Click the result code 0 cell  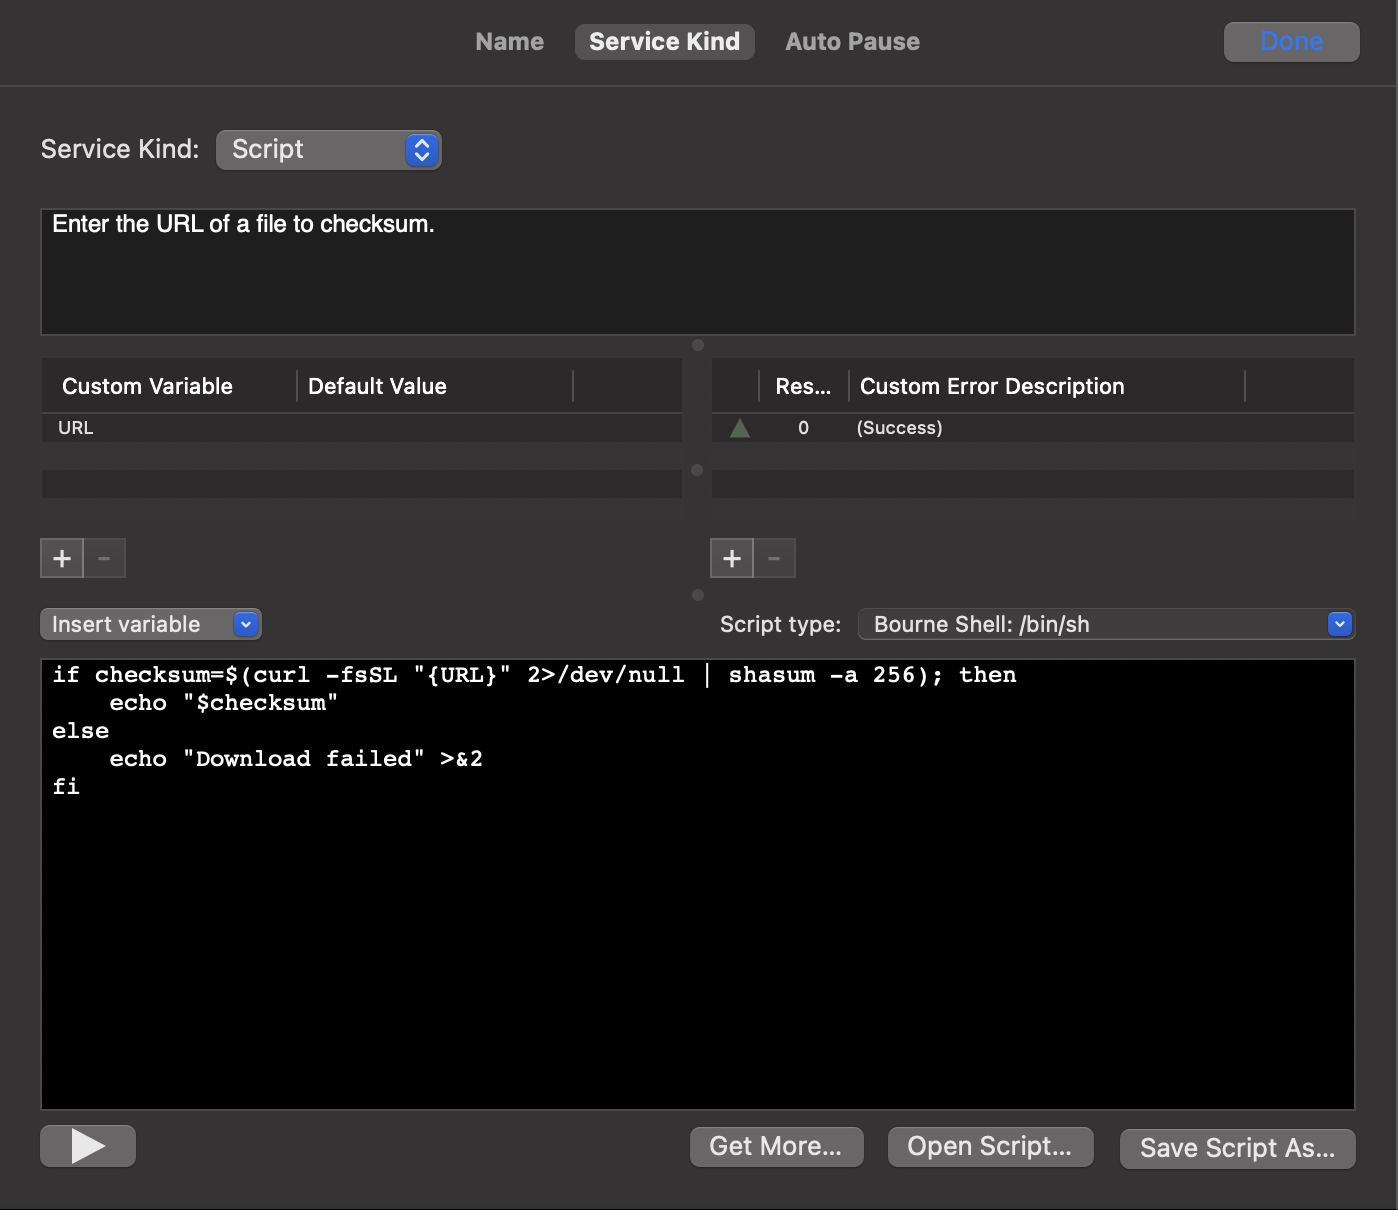coord(803,428)
